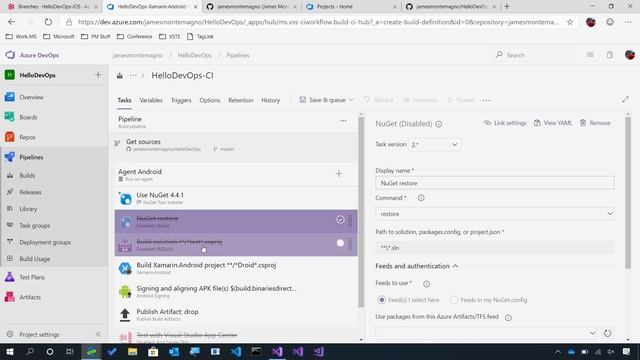The width and height of the screenshot is (640, 360).
Task: Show Feeds to use info icon
Action: (x=427, y=284)
